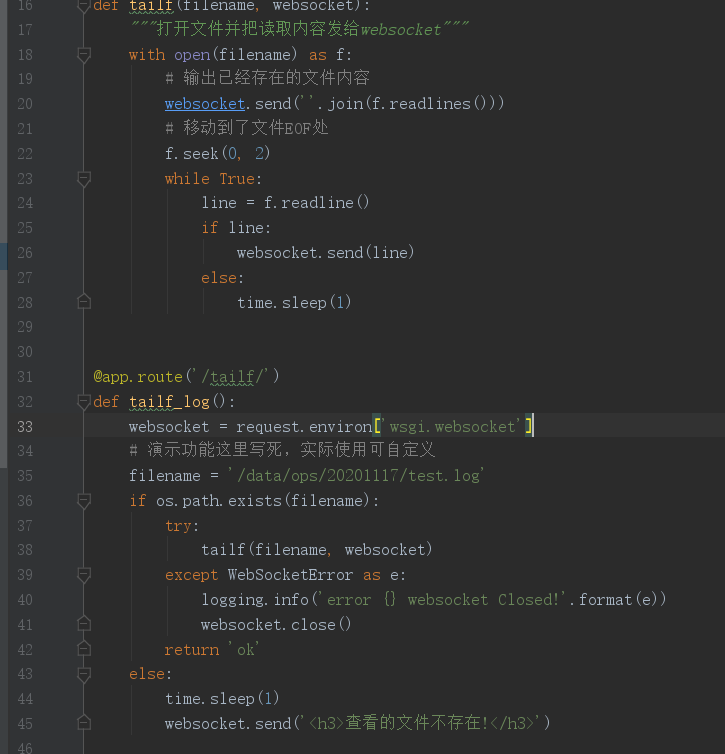
Task: Click the '/data/ops/20201117/test.log' path string
Action: click(356, 476)
